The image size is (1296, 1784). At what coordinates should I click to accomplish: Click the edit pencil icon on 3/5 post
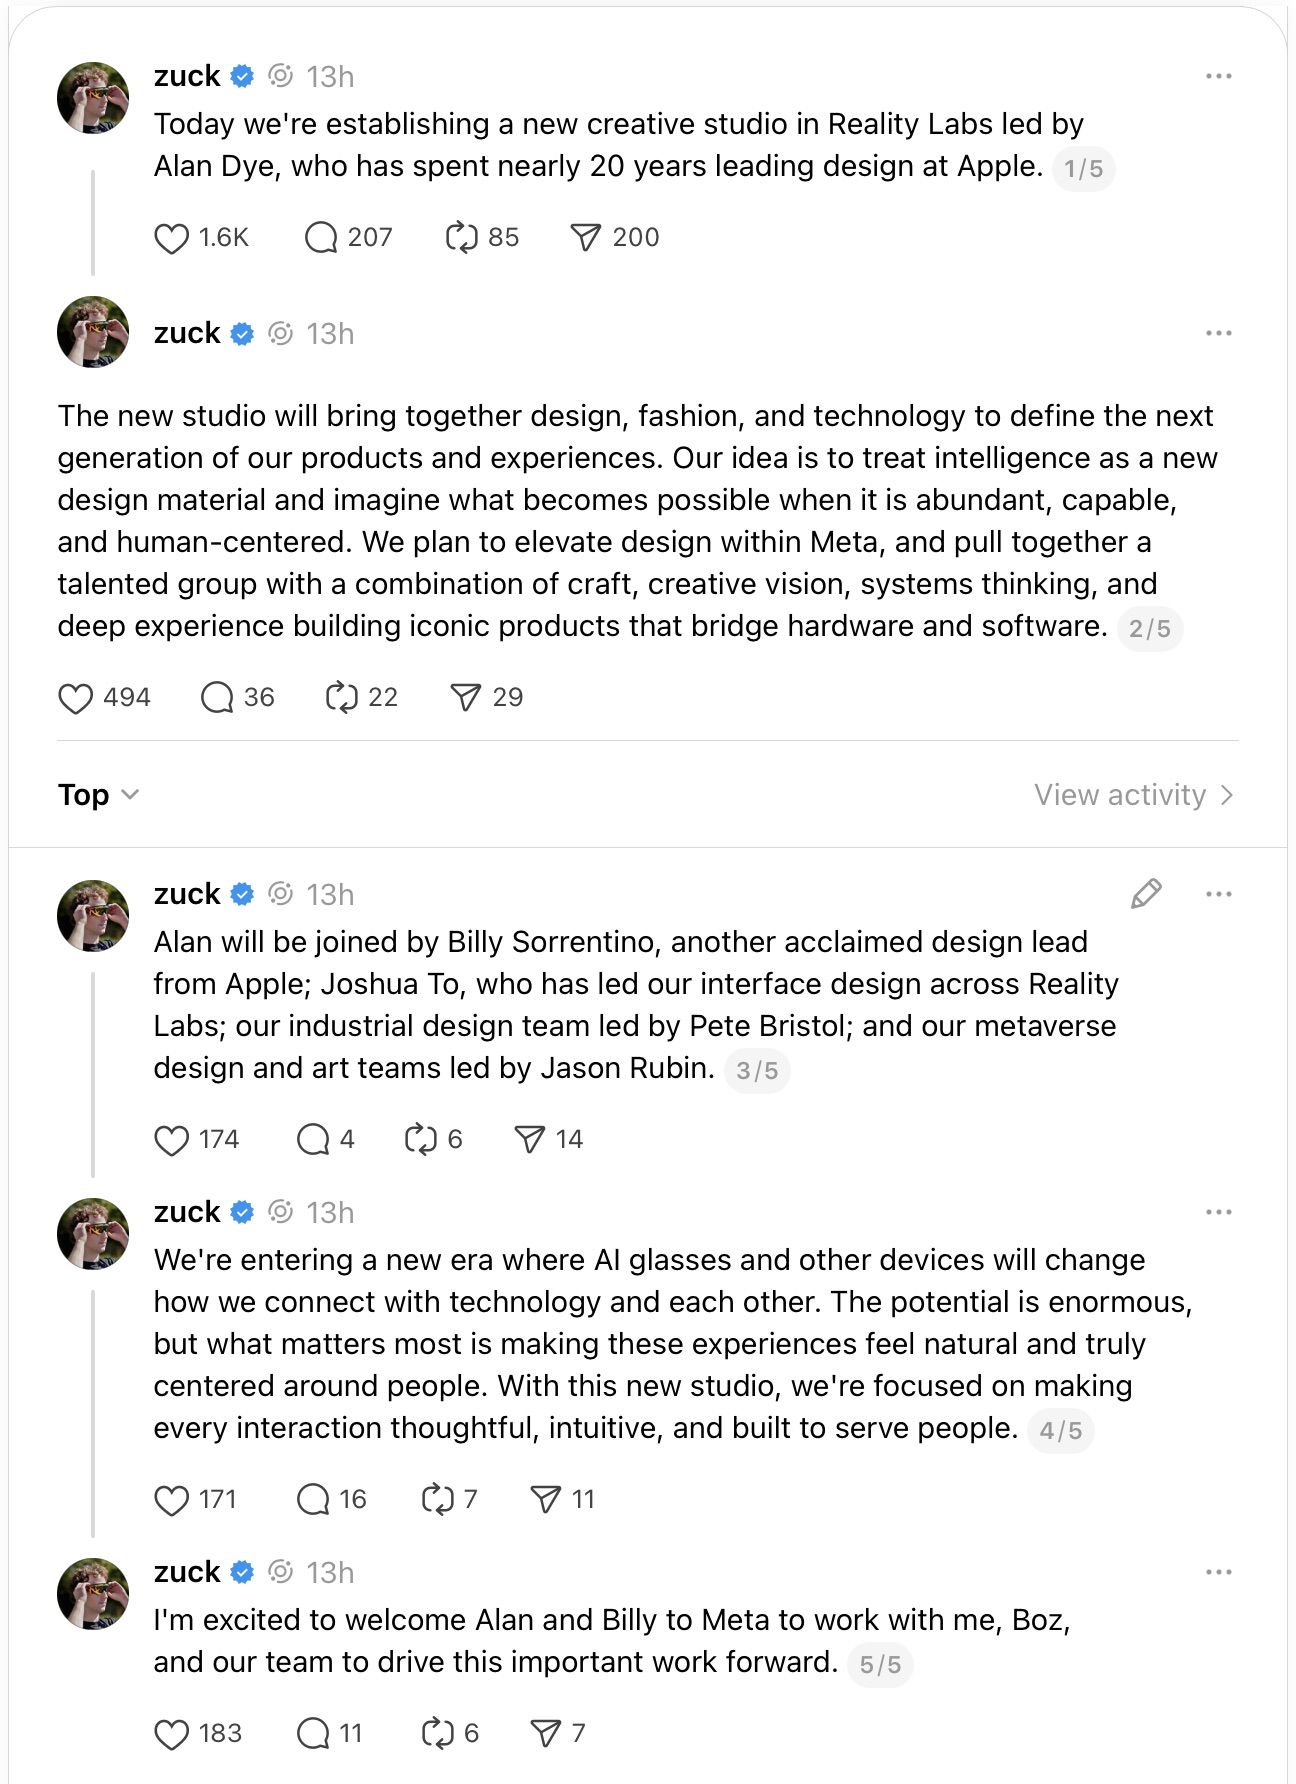tap(1146, 894)
